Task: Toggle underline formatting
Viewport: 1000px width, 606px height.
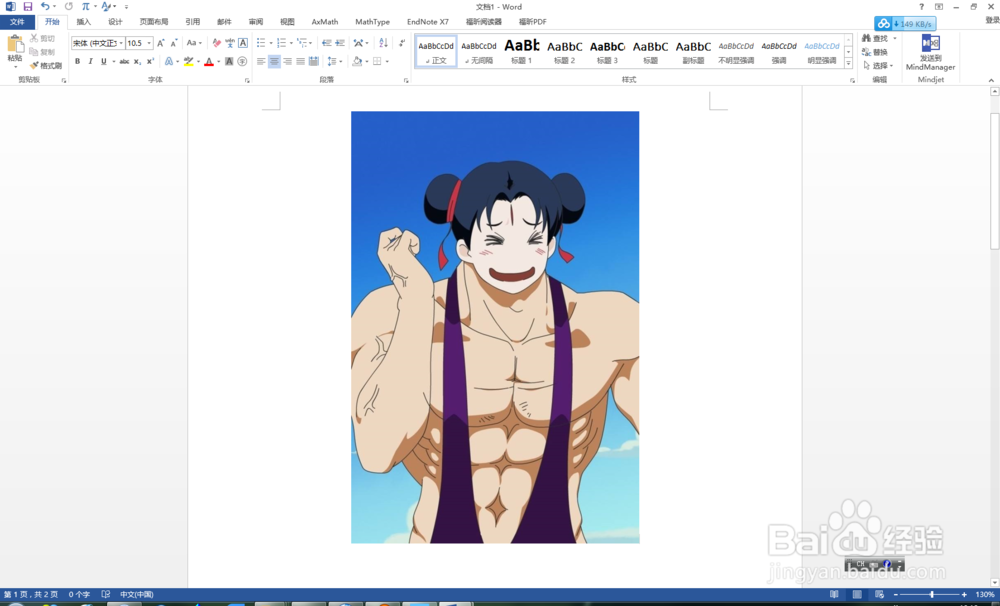Action: pos(103,61)
